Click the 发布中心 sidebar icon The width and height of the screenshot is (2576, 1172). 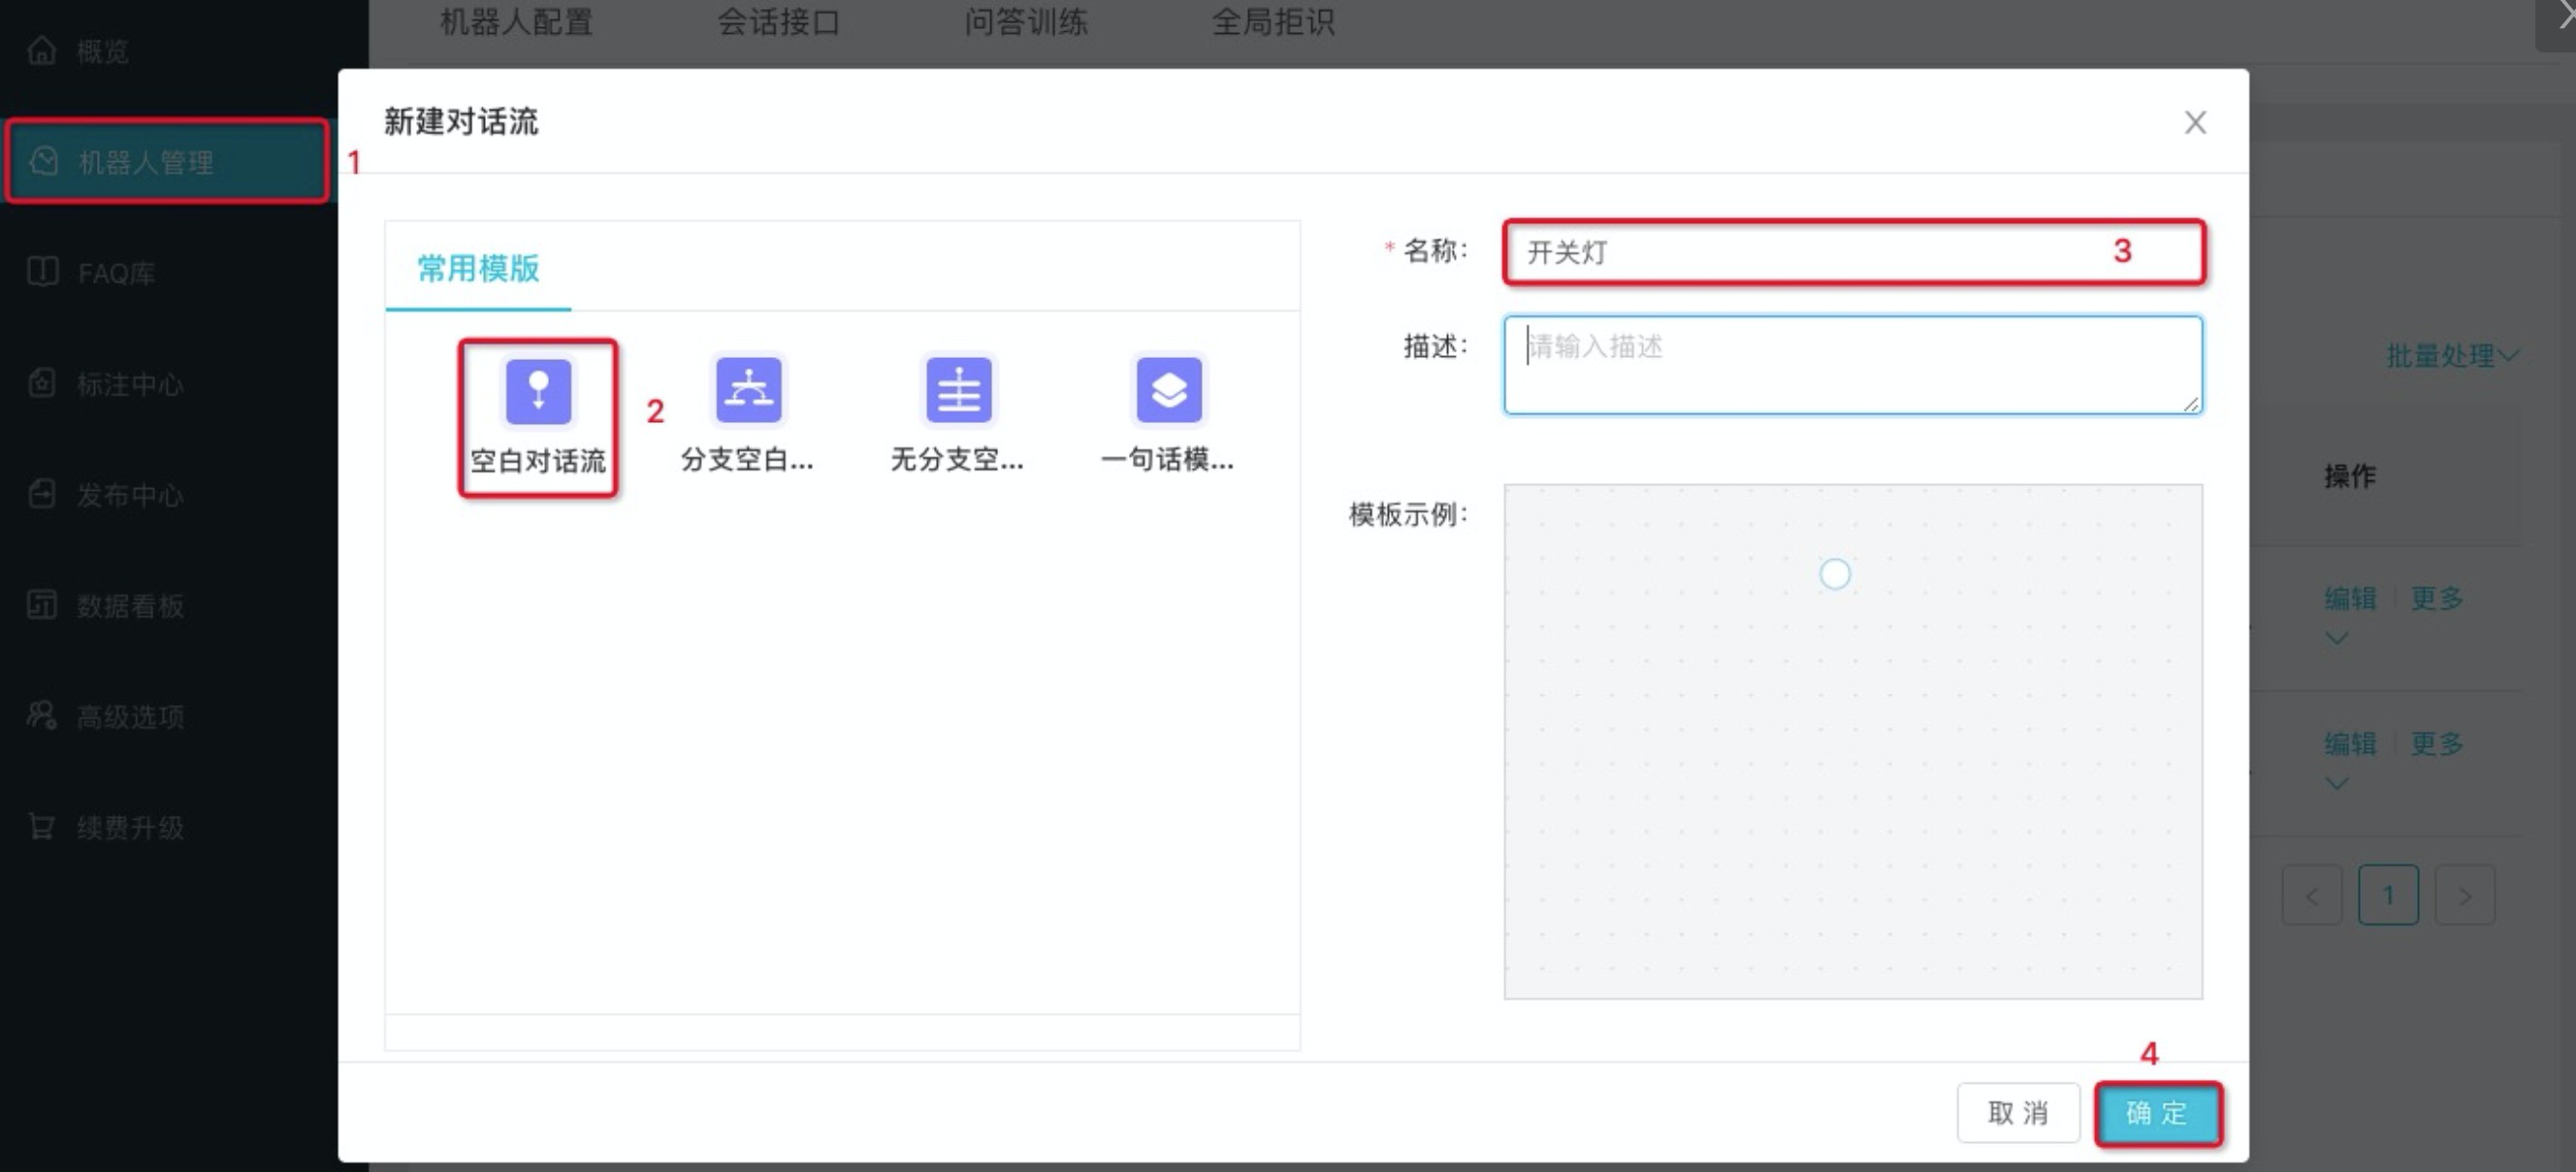coord(42,494)
